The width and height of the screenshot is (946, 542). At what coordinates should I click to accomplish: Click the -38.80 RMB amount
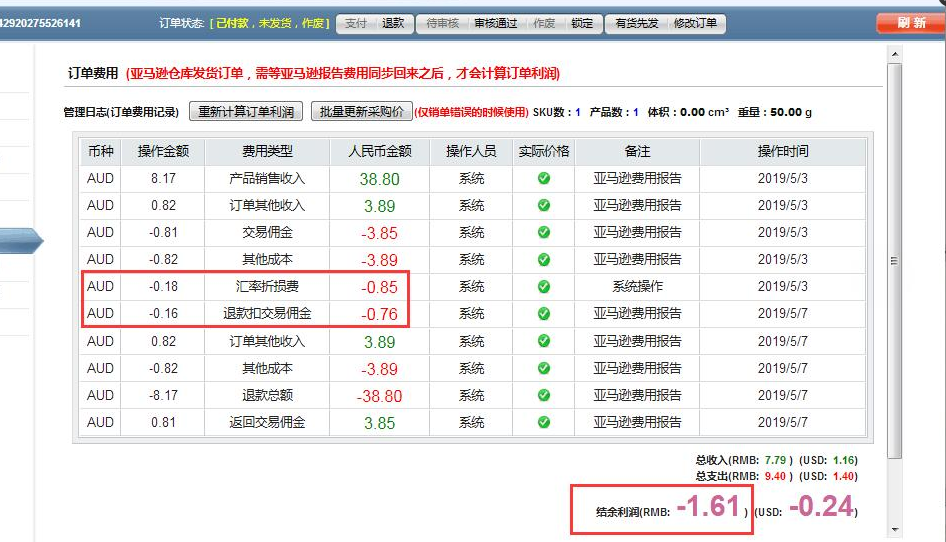pyautogui.click(x=379, y=396)
